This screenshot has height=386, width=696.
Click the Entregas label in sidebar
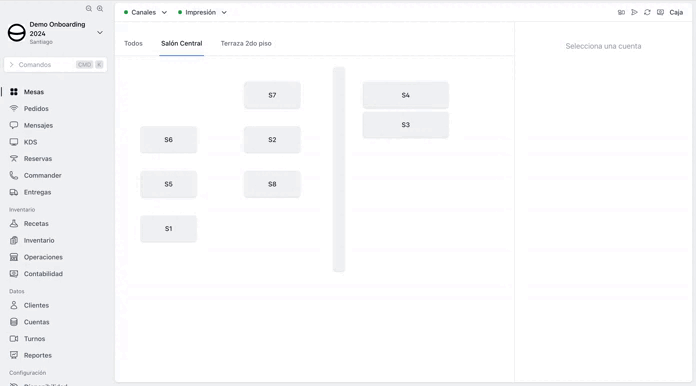tap(37, 193)
